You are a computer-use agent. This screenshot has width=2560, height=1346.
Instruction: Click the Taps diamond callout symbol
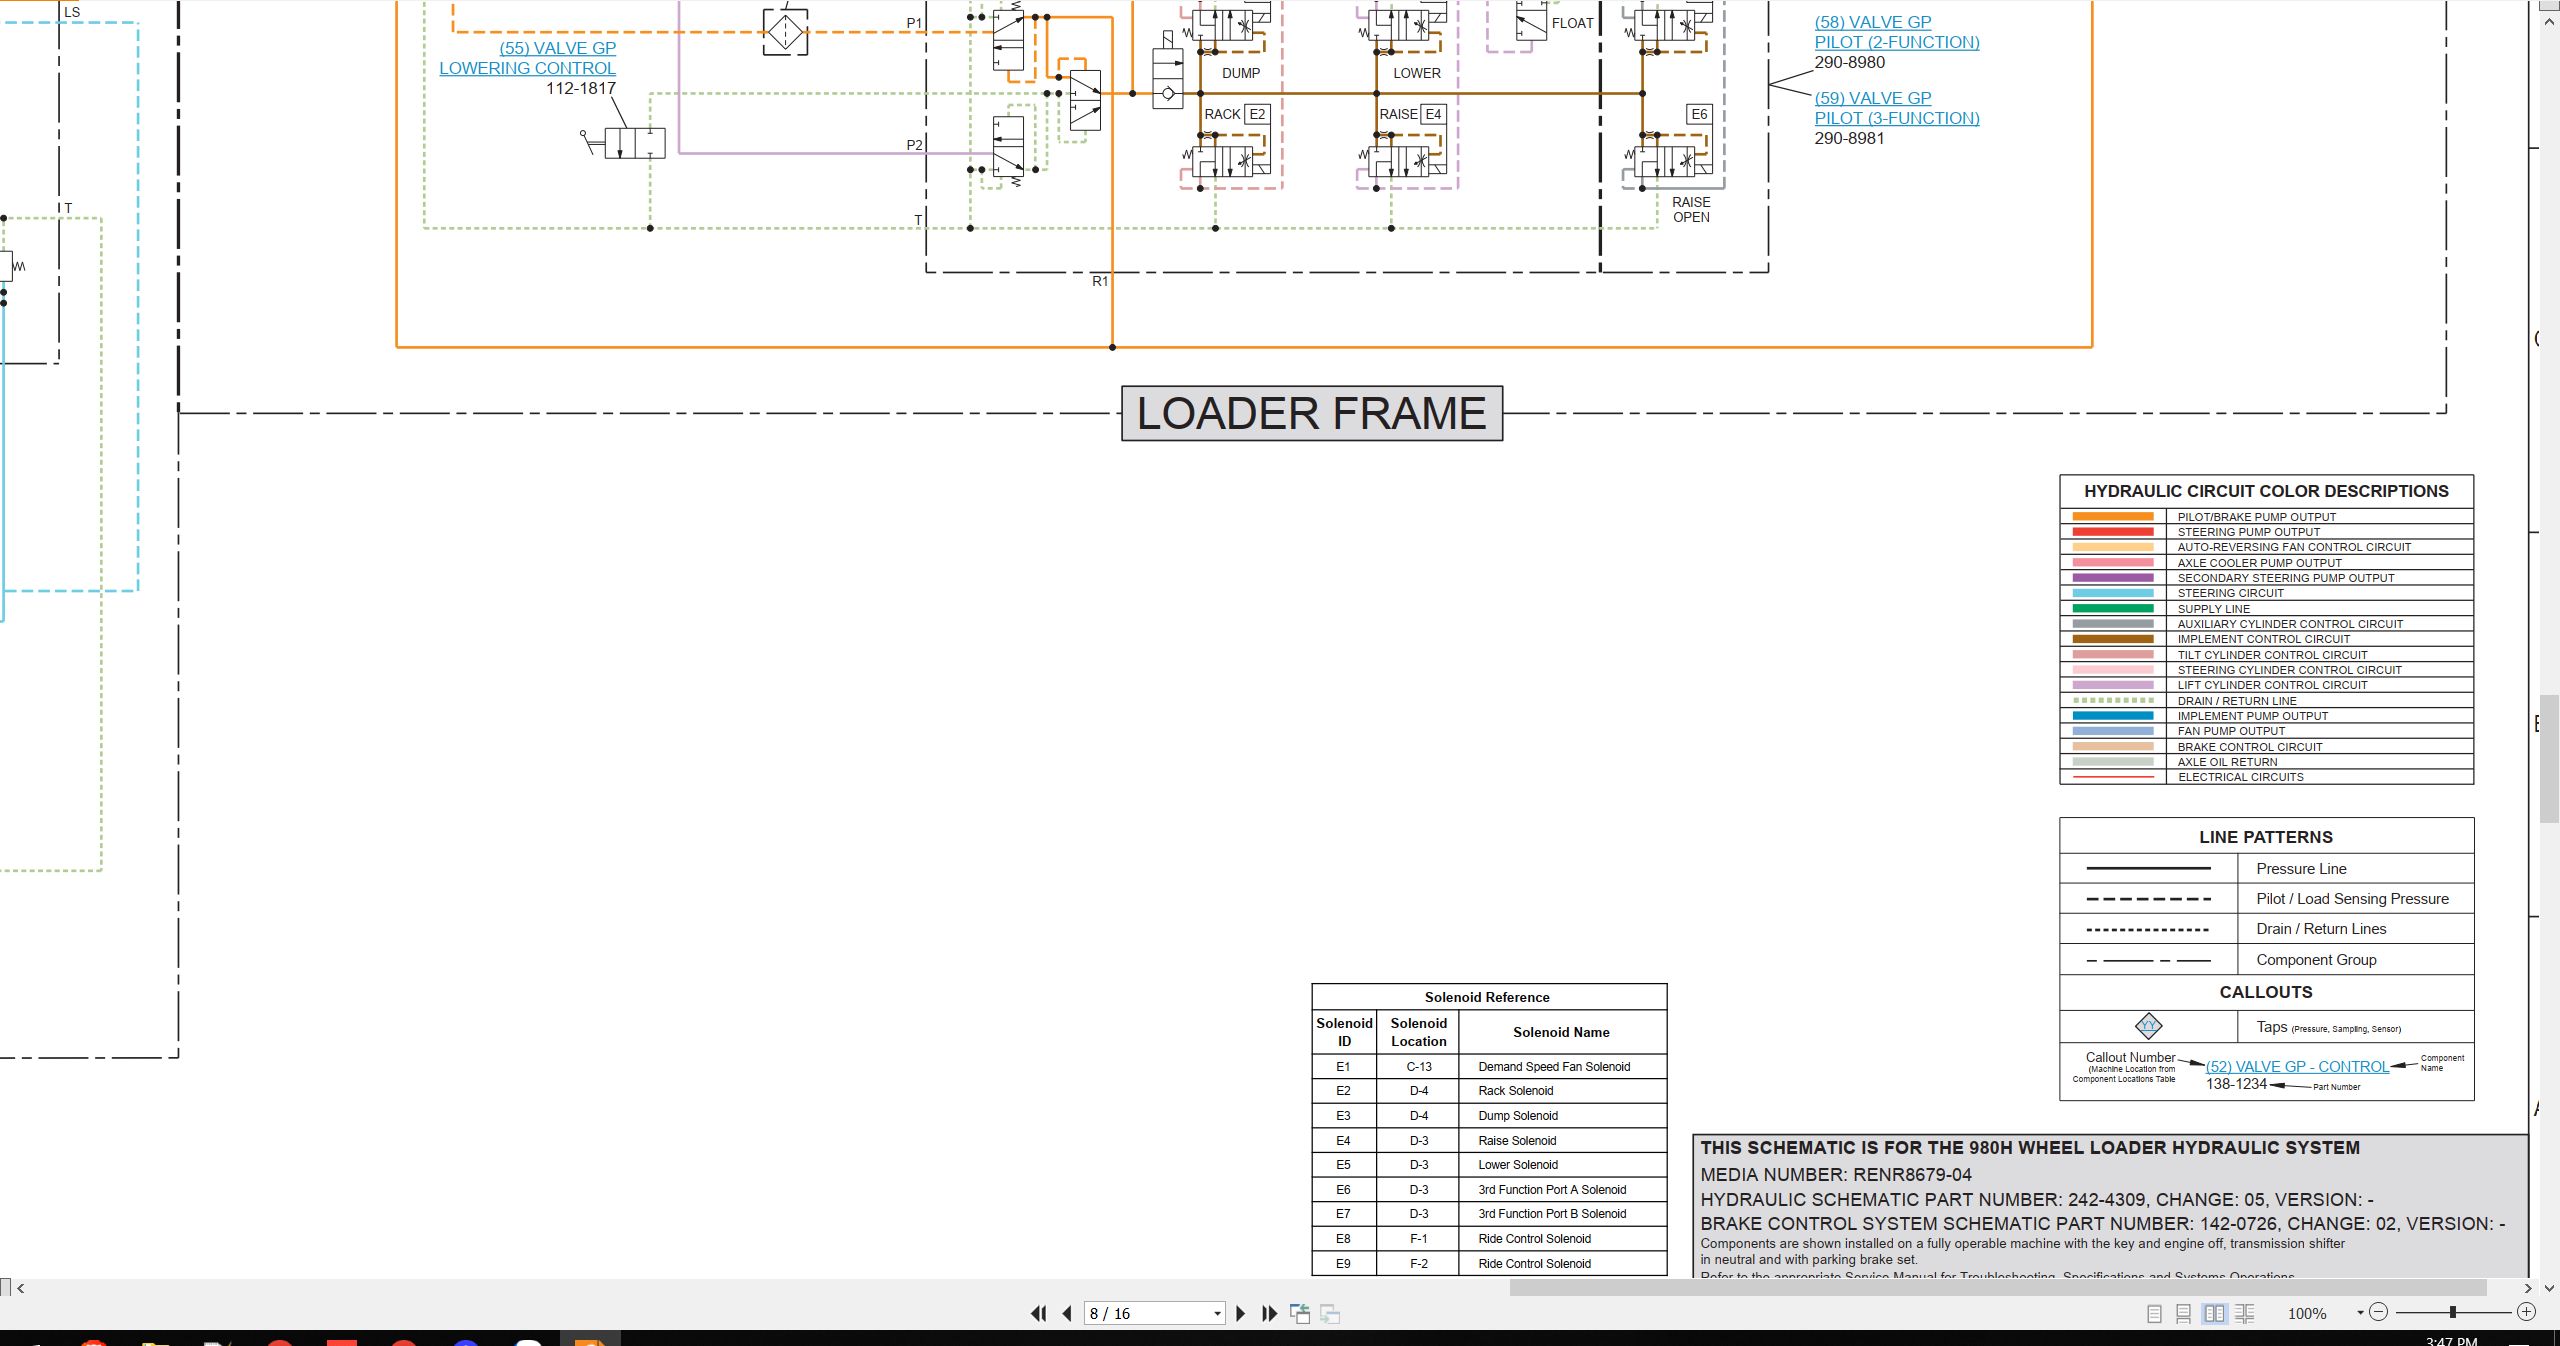2148,1026
